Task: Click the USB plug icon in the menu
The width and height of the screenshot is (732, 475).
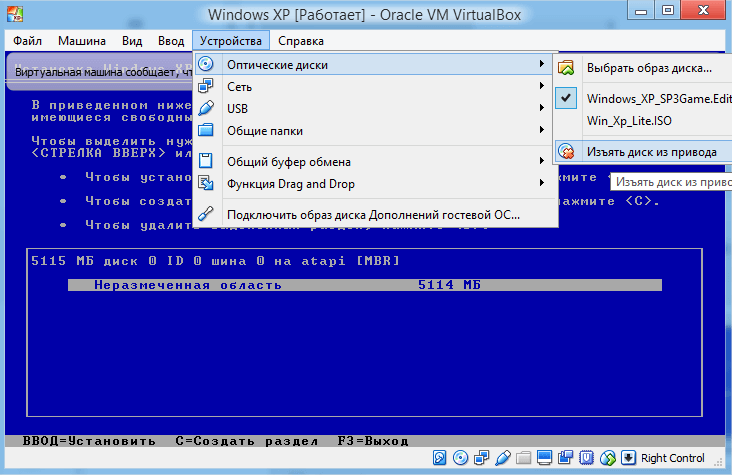Action: coord(206,108)
